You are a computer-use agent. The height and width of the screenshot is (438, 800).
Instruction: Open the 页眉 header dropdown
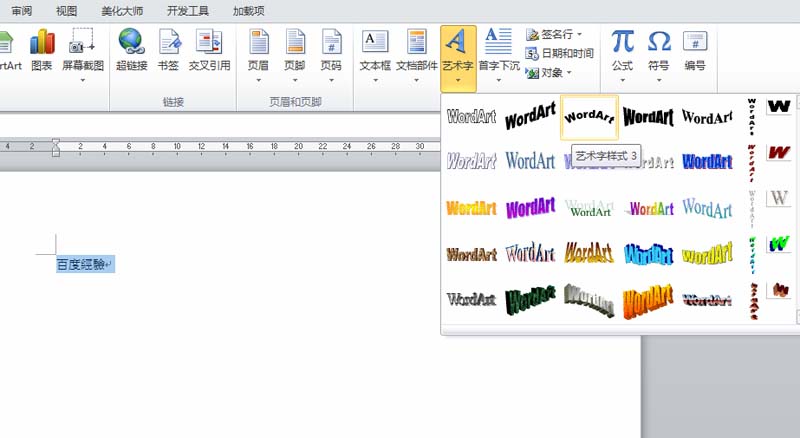[258, 78]
